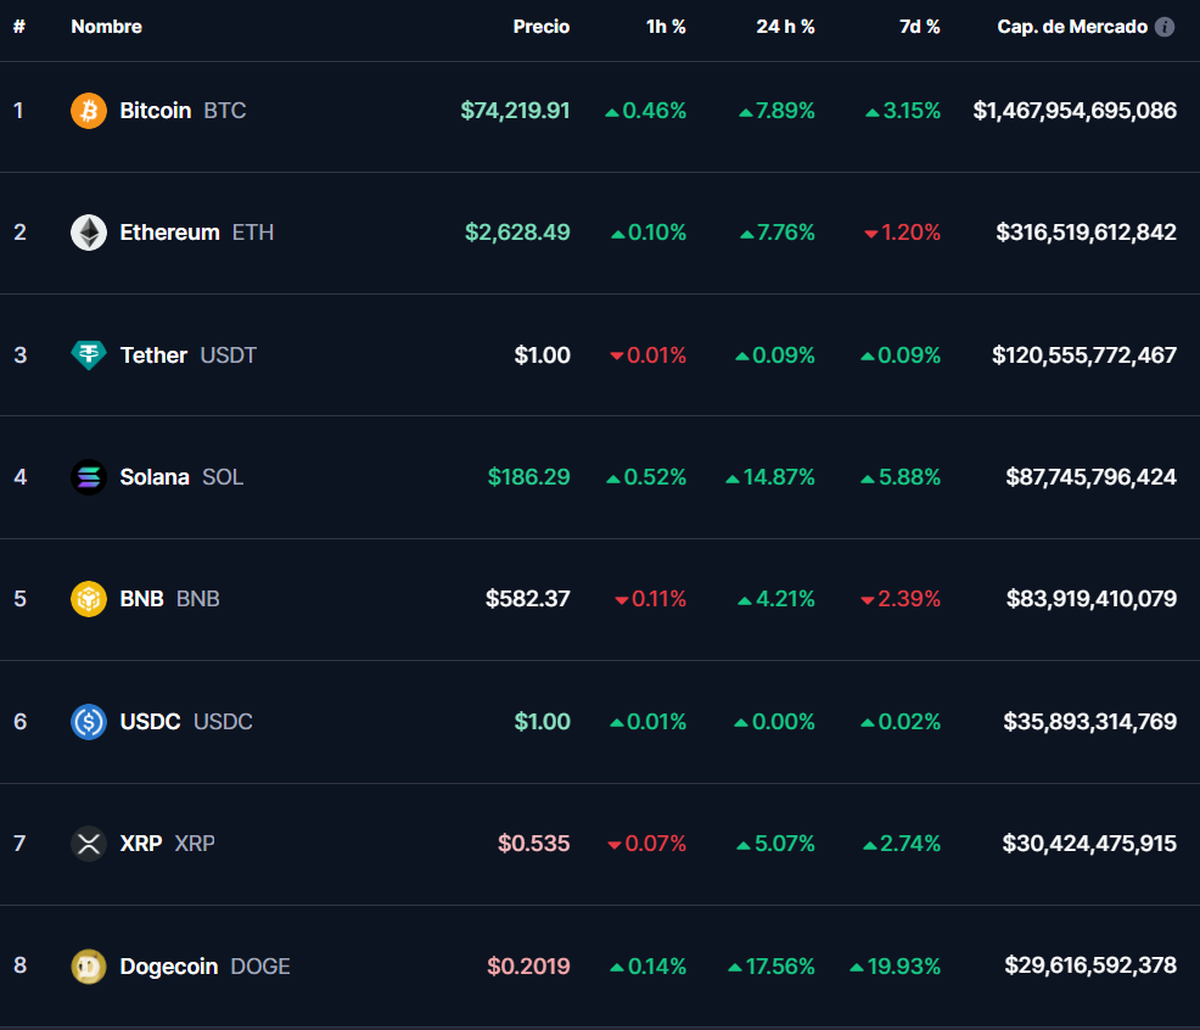Click the market cap info icon
This screenshot has height=1030, width=1200.
[1165, 27]
